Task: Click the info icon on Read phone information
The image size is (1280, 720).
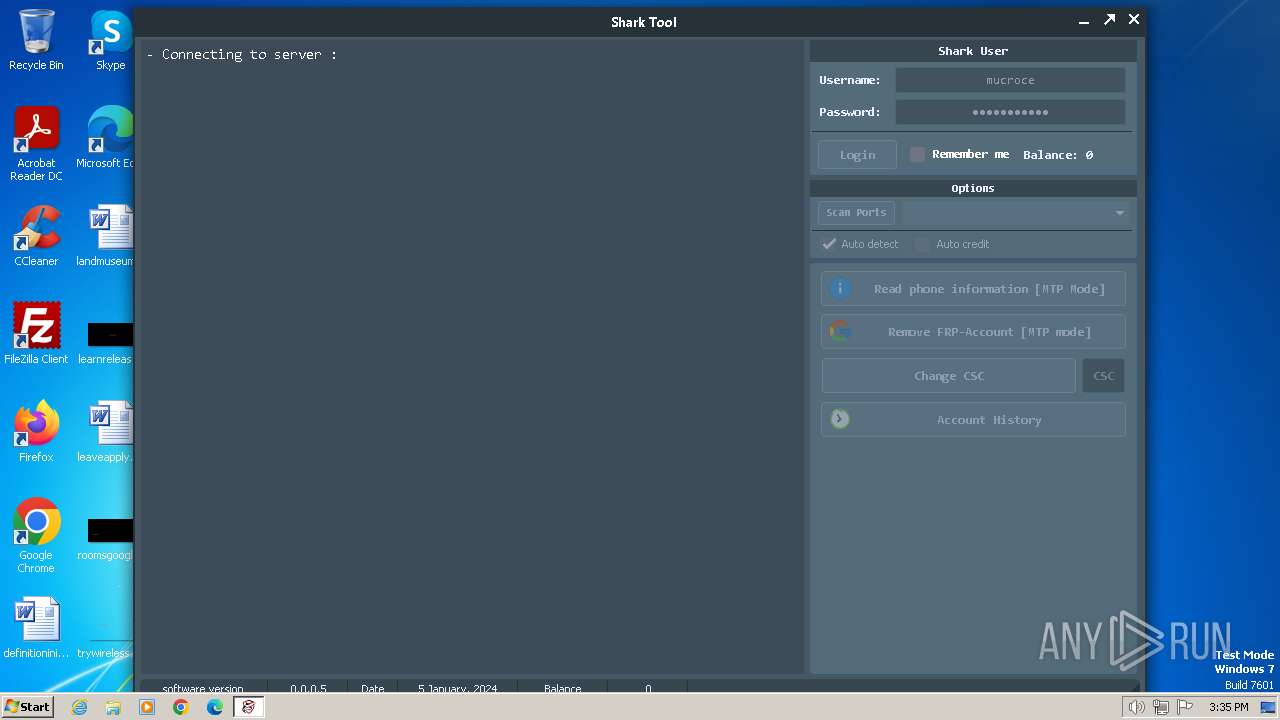Action: point(840,288)
